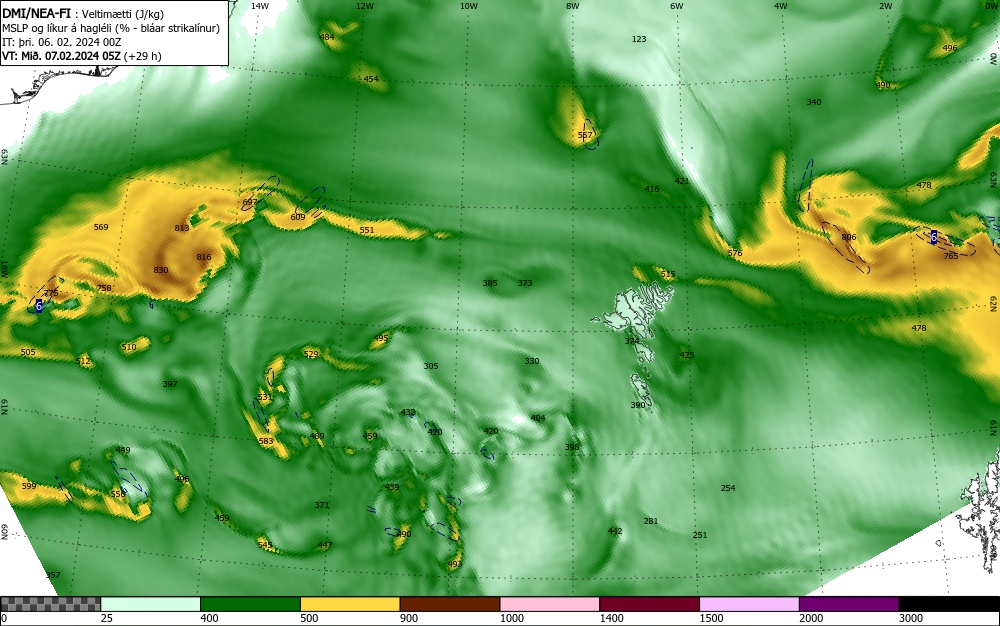Click the '806' CAPE value
1000x626 pixels.
click(849, 238)
